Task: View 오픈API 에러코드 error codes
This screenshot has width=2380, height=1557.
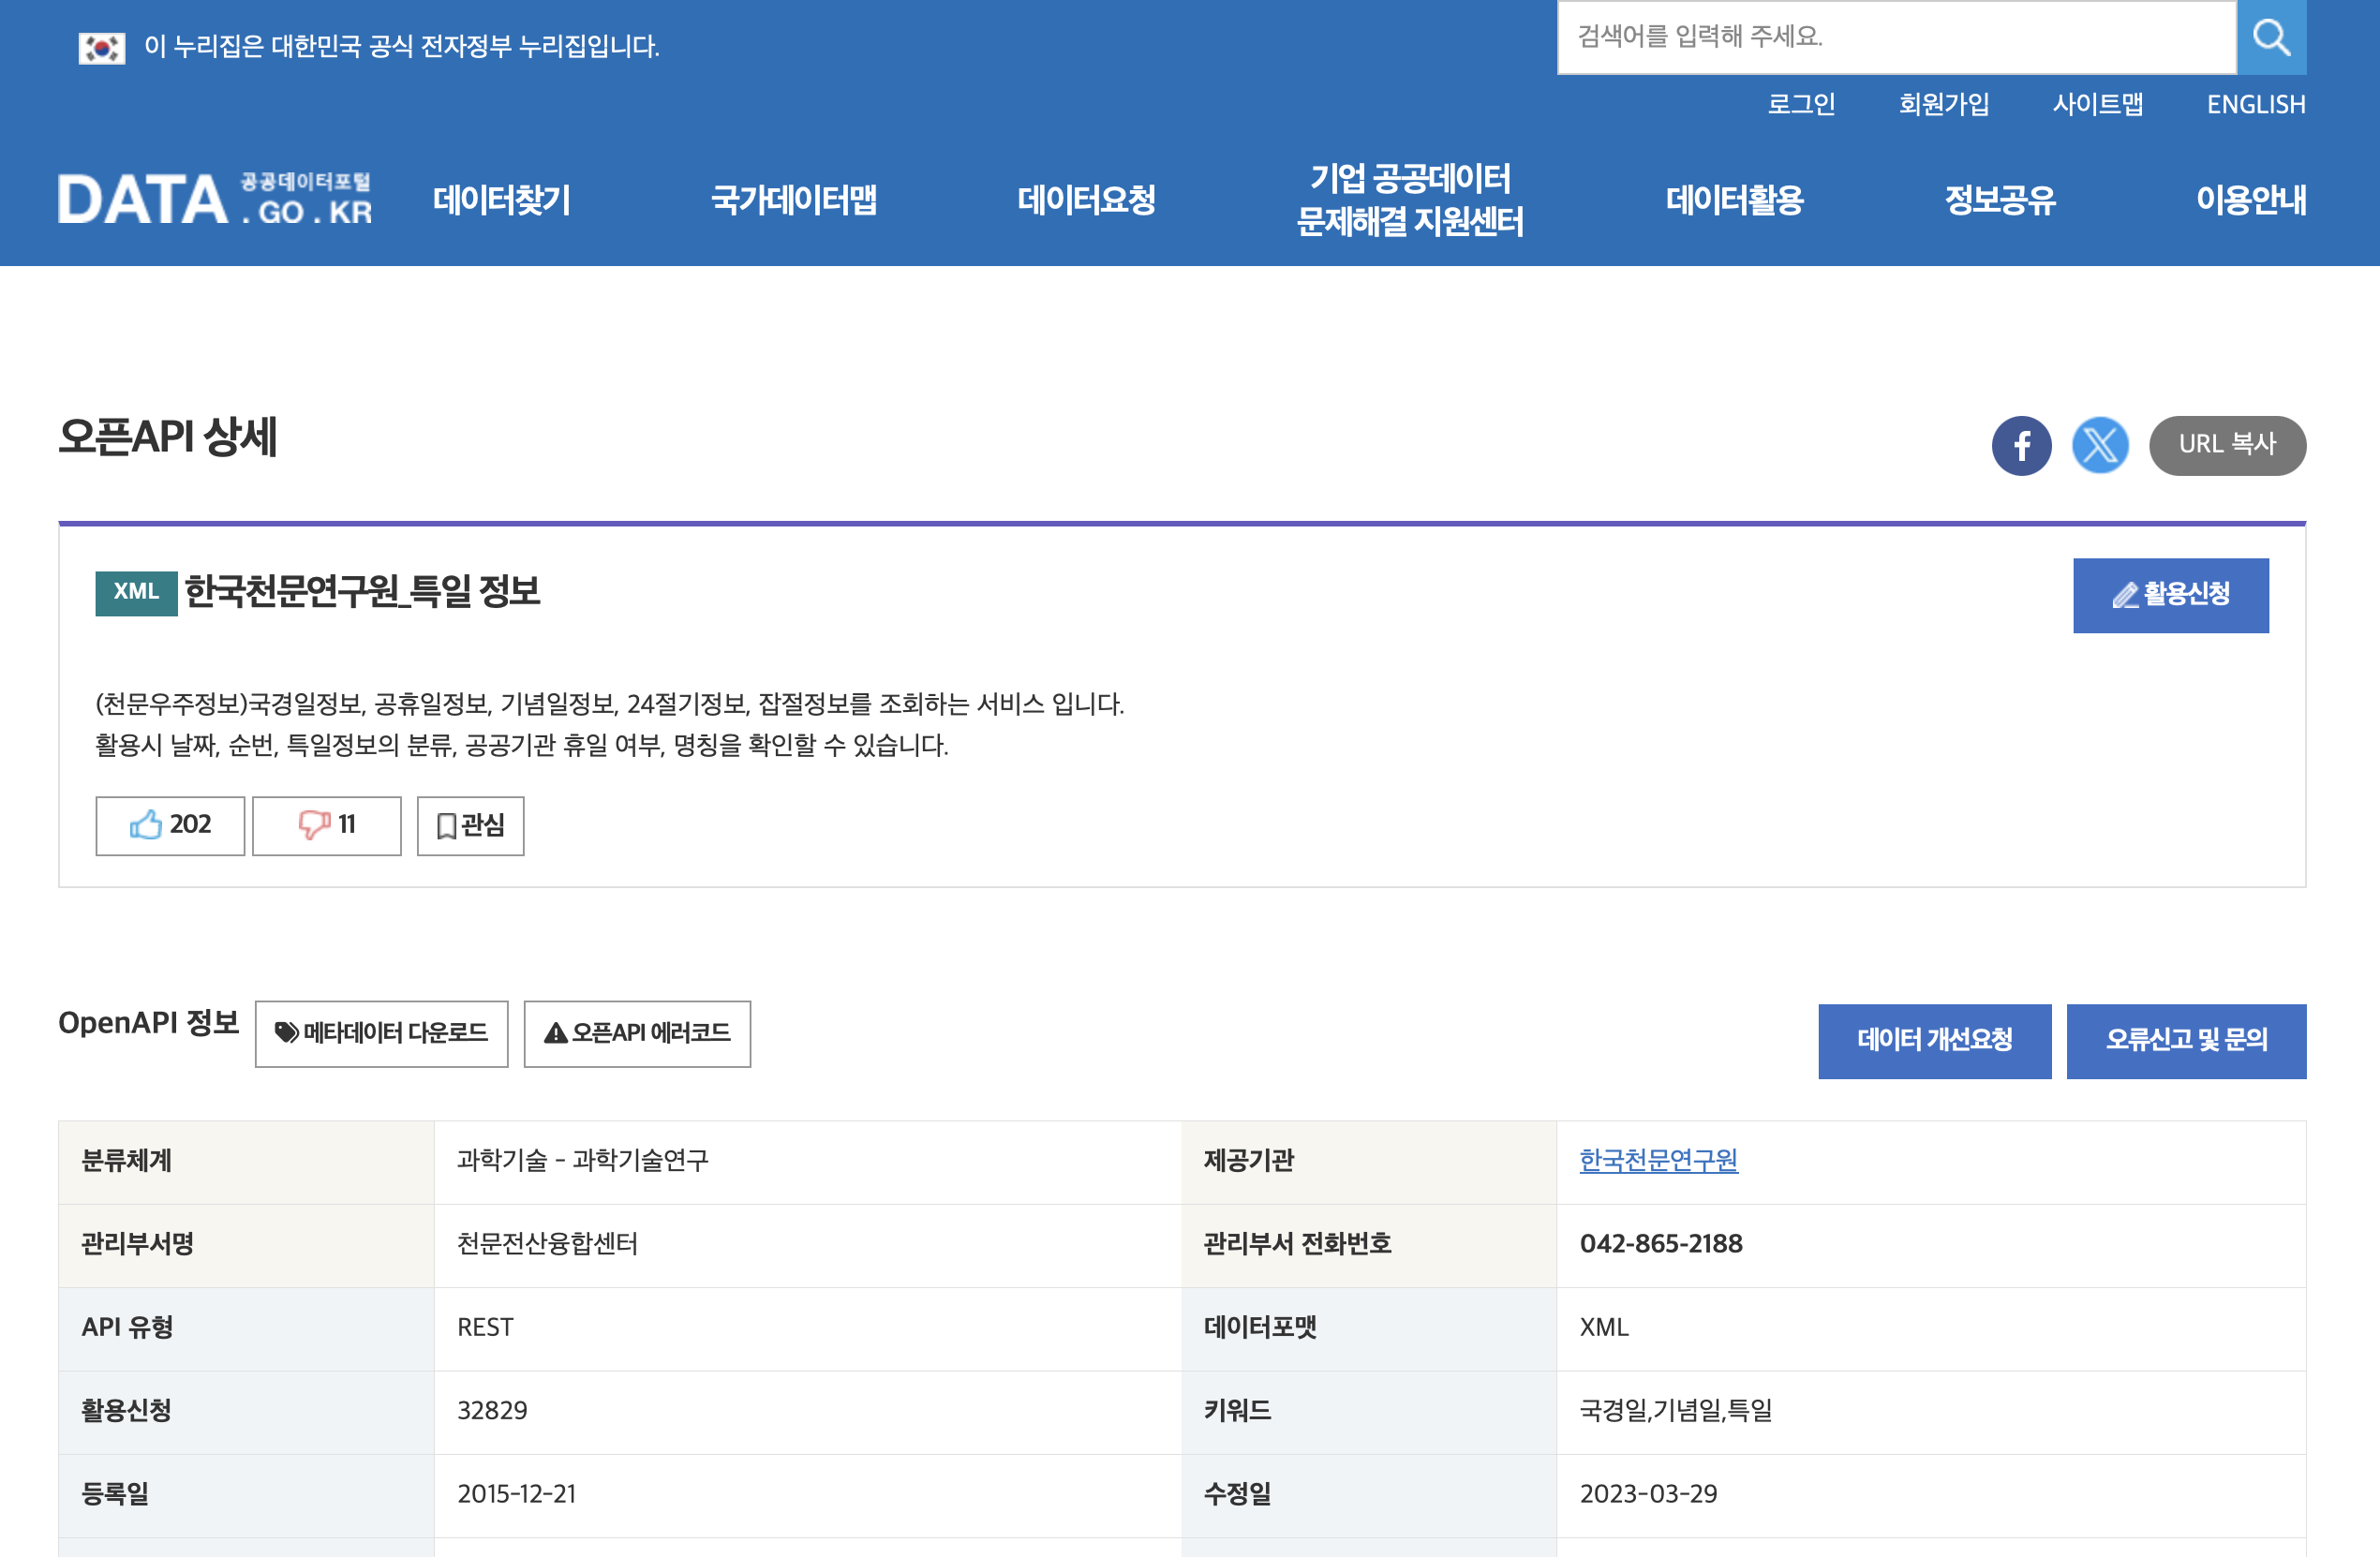Action: [x=637, y=1033]
